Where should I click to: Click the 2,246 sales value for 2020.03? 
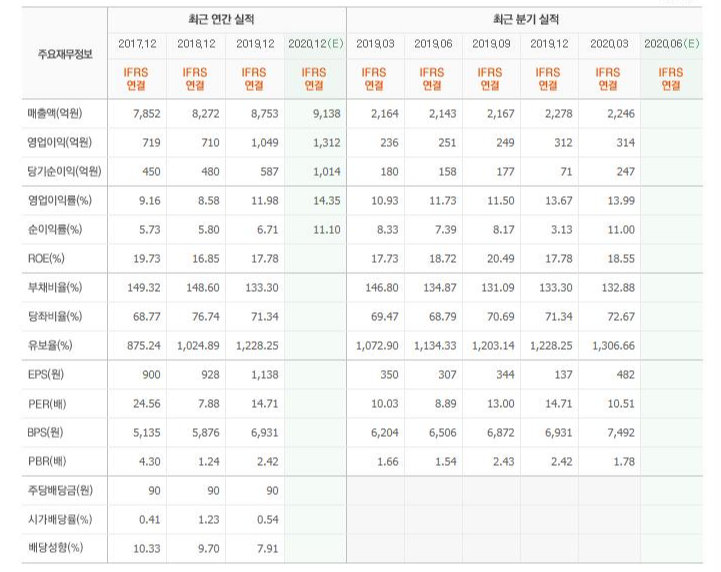[x=621, y=114]
